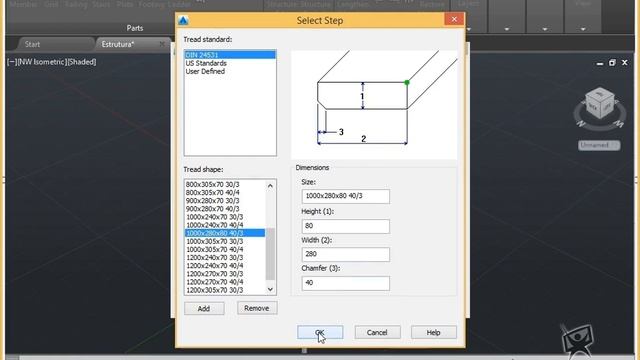The width and height of the screenshot is (640, 360).
Task: Choose tread shape 1000x305x70 30/3
Action: [x=225, y=241]
